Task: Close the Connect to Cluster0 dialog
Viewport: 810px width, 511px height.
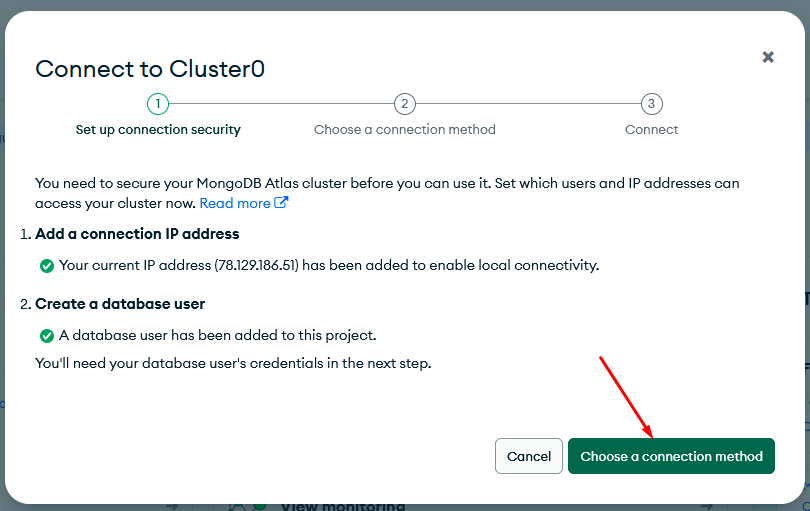Action: point(768,57)
